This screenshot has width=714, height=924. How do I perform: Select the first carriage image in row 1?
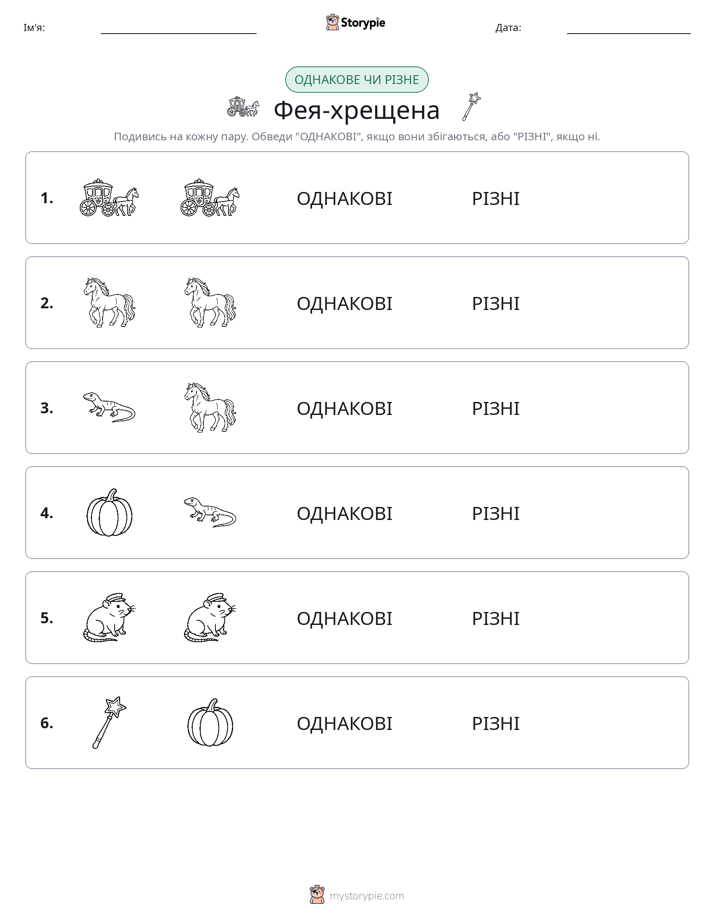(109, 198)
